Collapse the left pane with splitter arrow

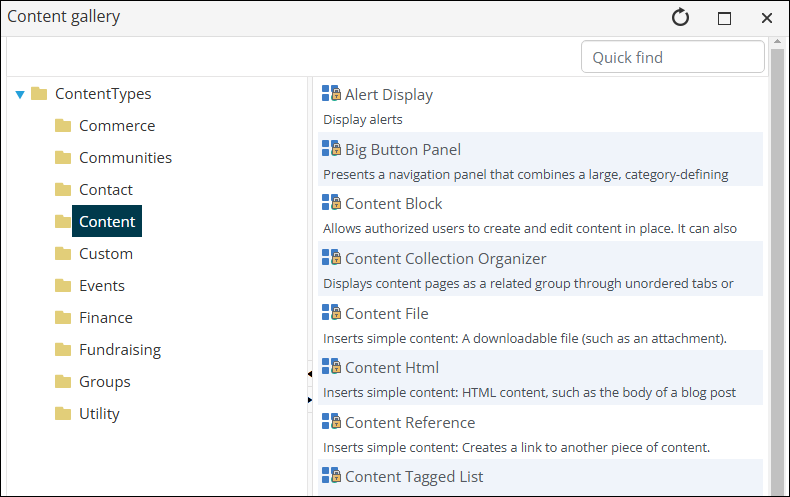click(x=310, y=374)
